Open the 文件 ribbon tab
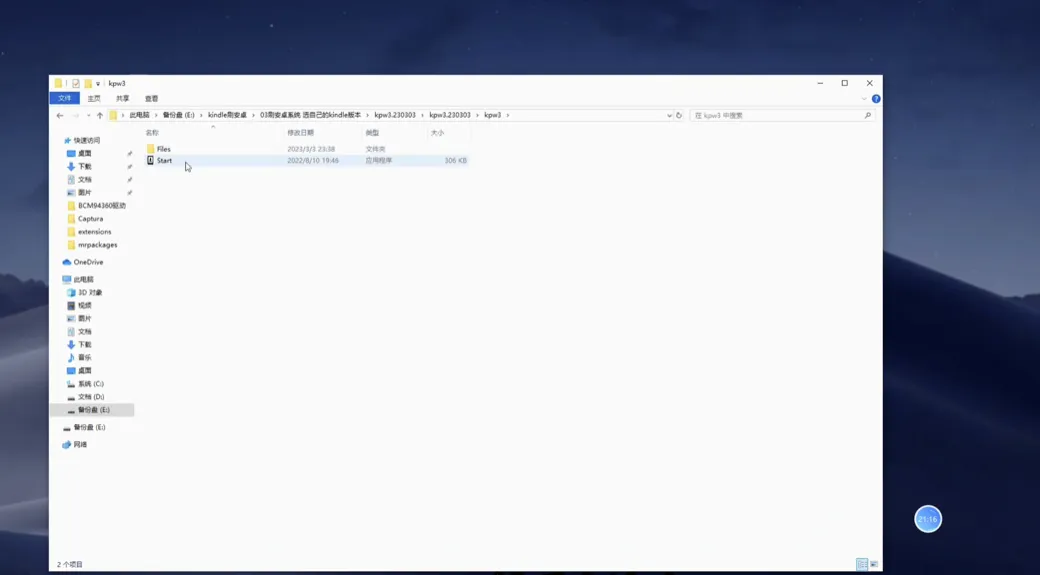 click(64, 98)
